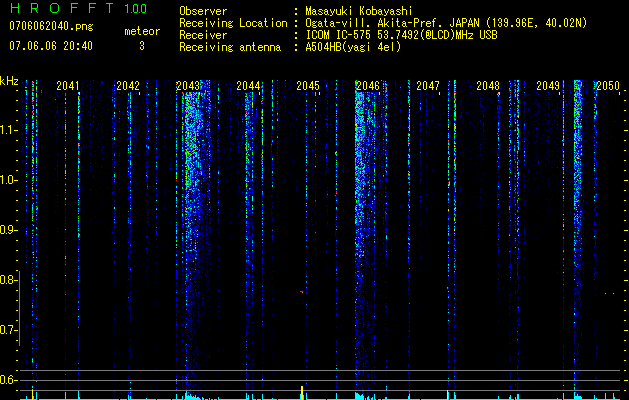Click the 2044 time marker
The image size is (629, 400).
(x=248, y=86)
